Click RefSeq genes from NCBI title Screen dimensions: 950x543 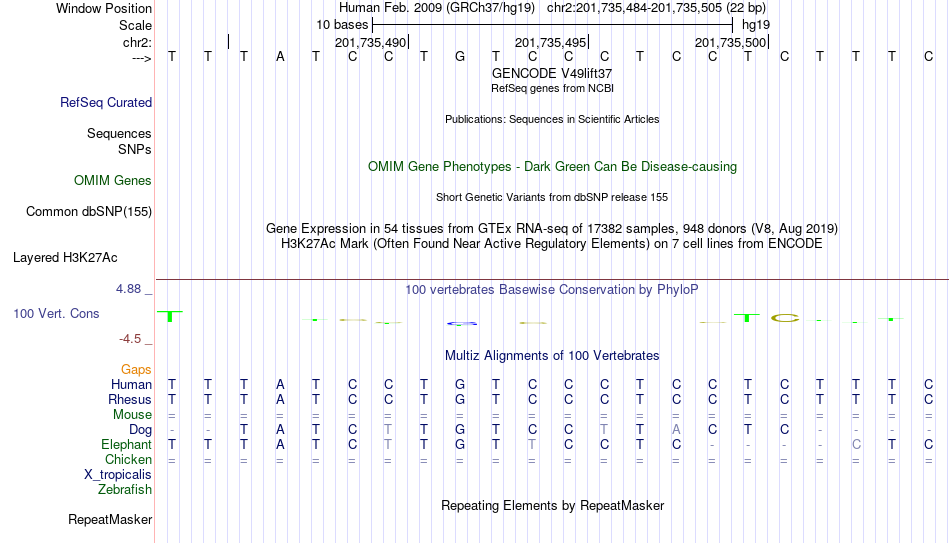(553, 88)
